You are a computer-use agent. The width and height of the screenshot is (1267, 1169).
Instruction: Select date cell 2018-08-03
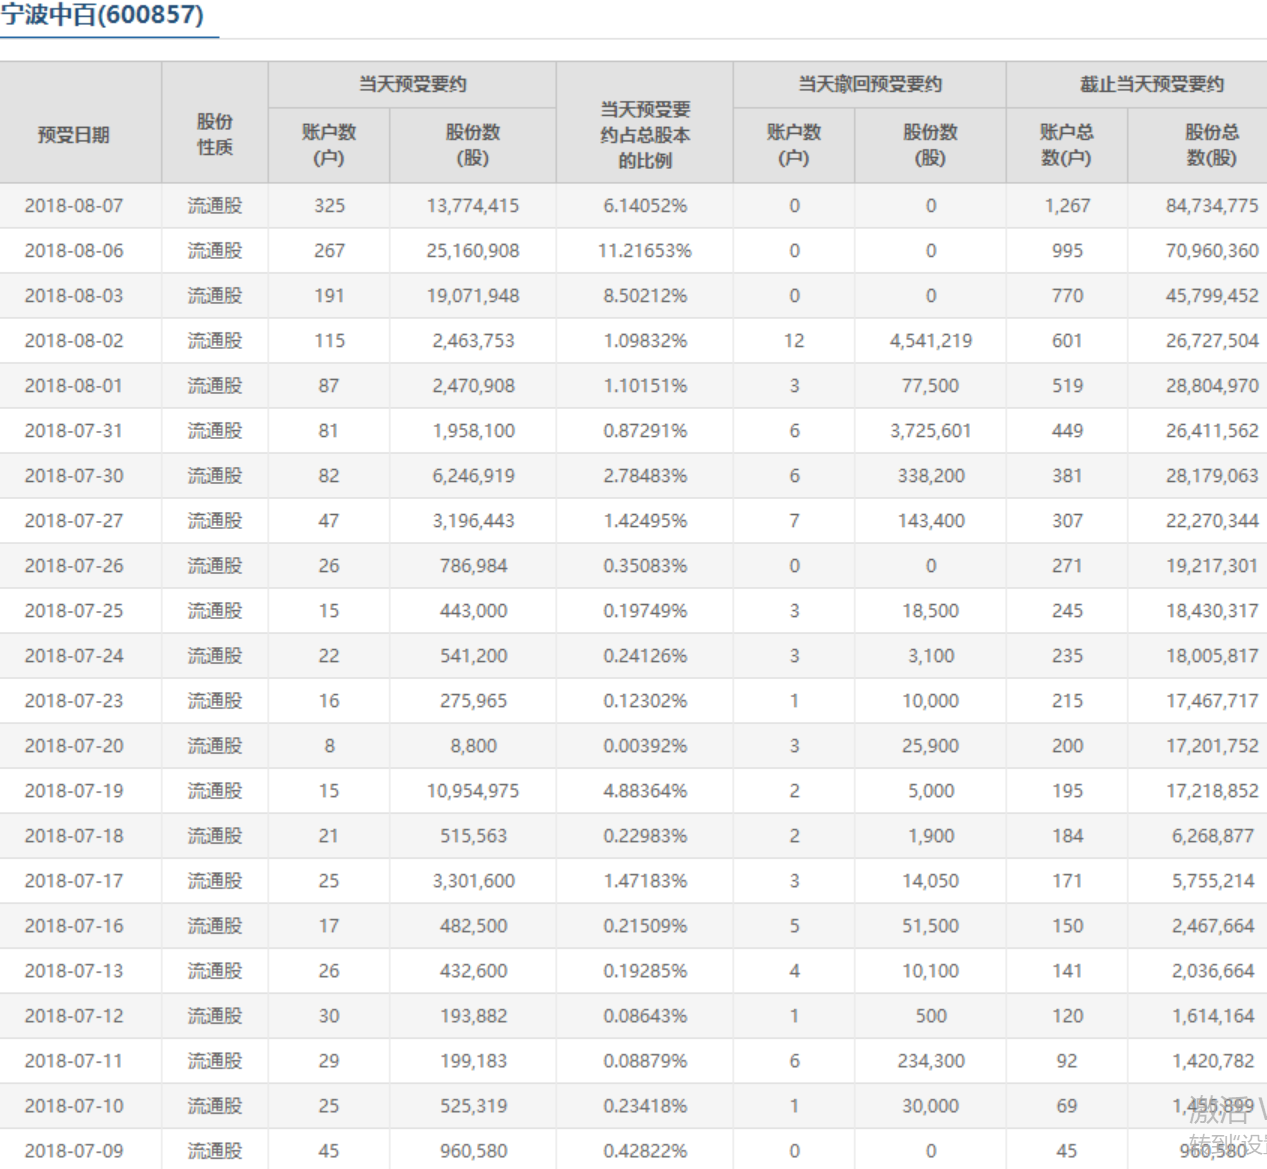[74, 296]
